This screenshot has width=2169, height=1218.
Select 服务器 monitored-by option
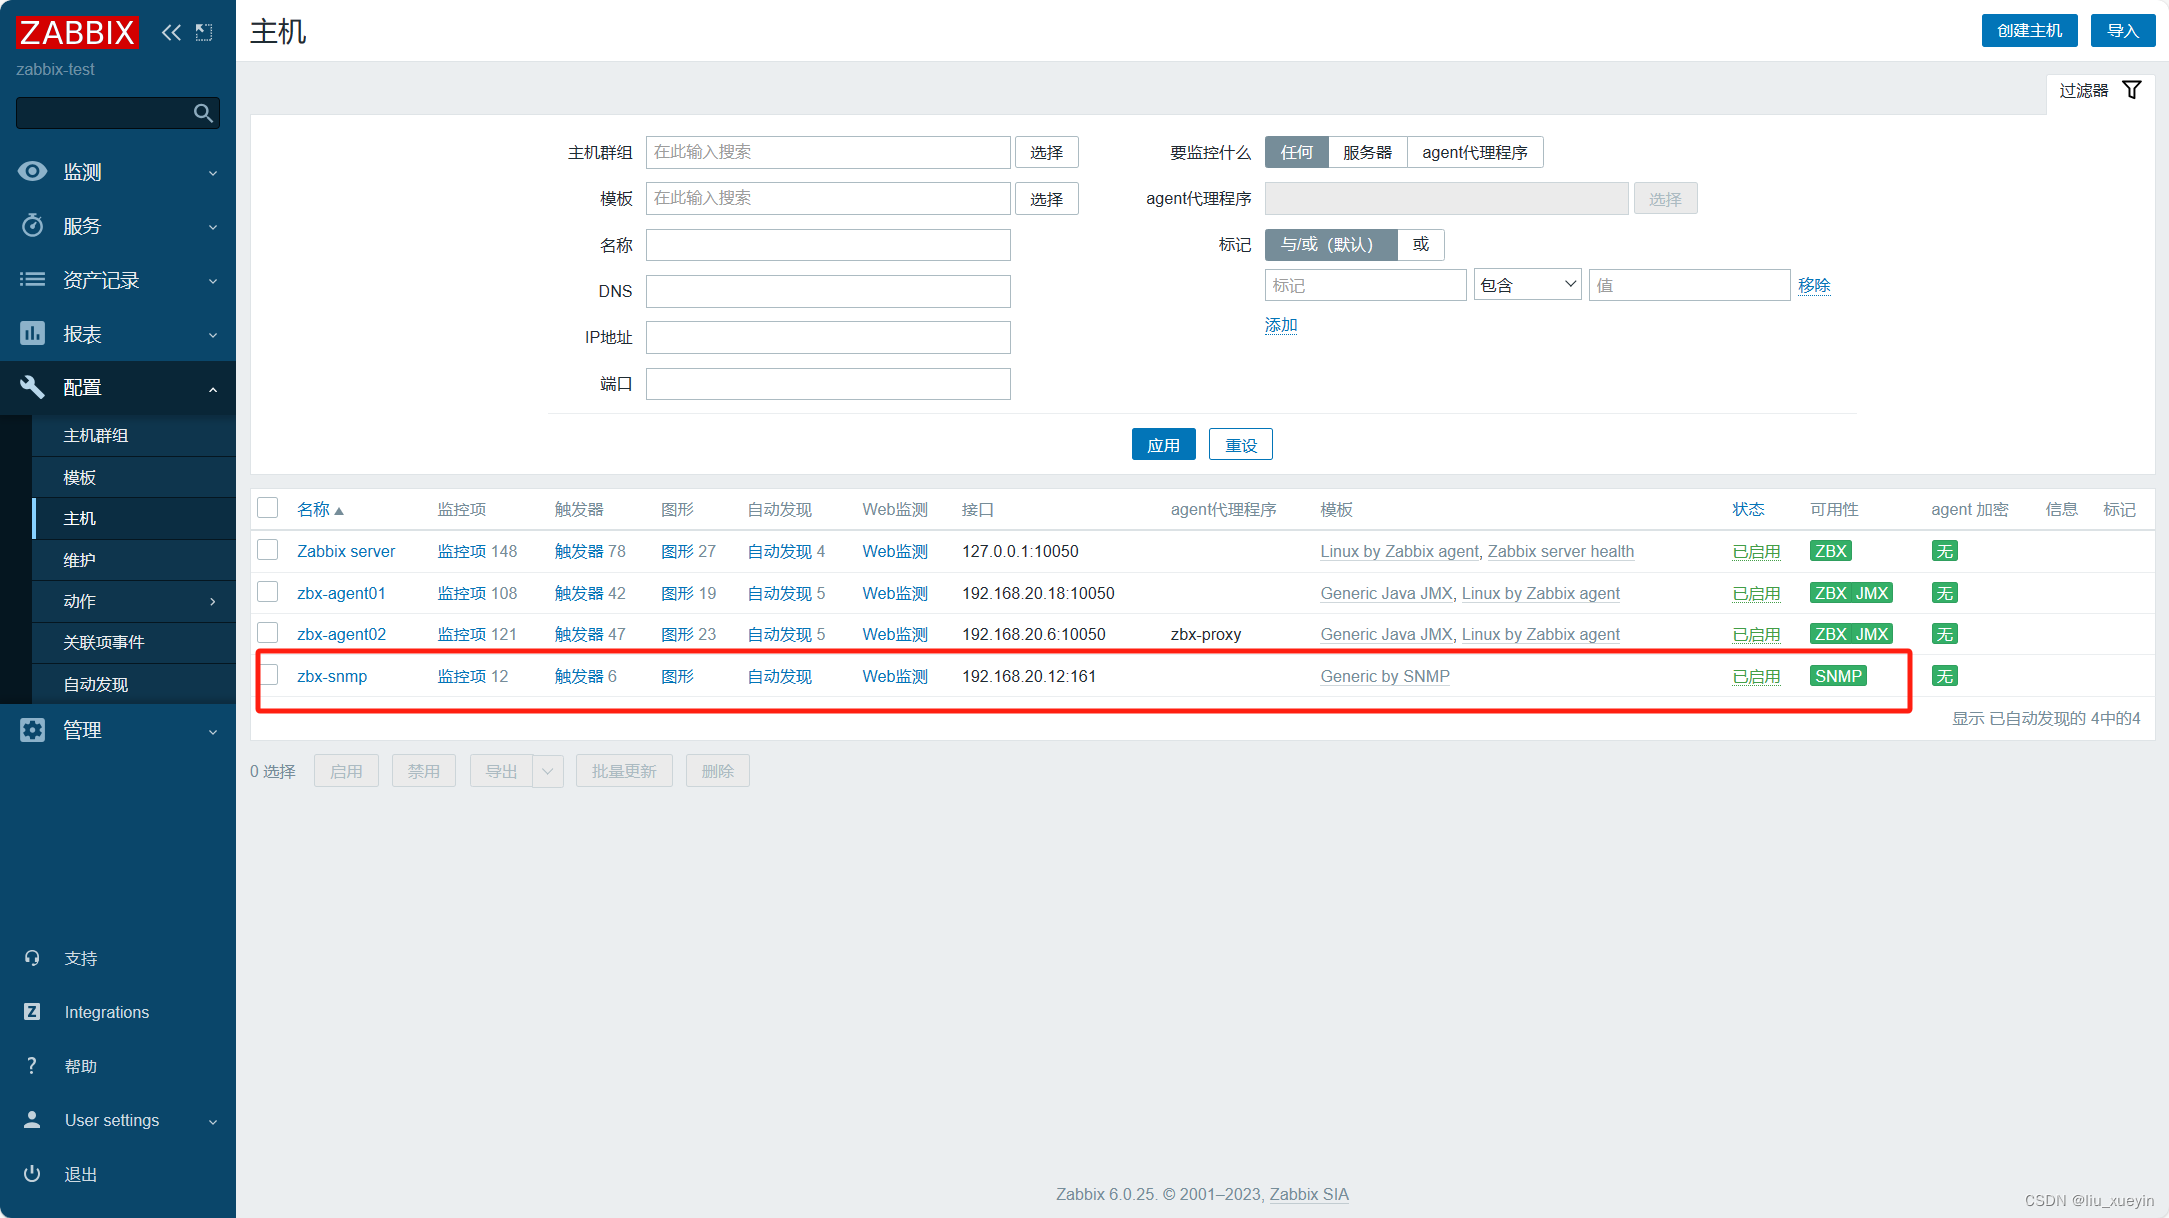tap(1367, 152)
